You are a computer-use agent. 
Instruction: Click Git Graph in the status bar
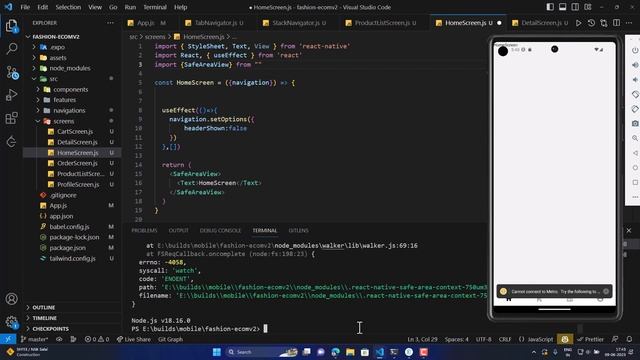tap(170, 339)
